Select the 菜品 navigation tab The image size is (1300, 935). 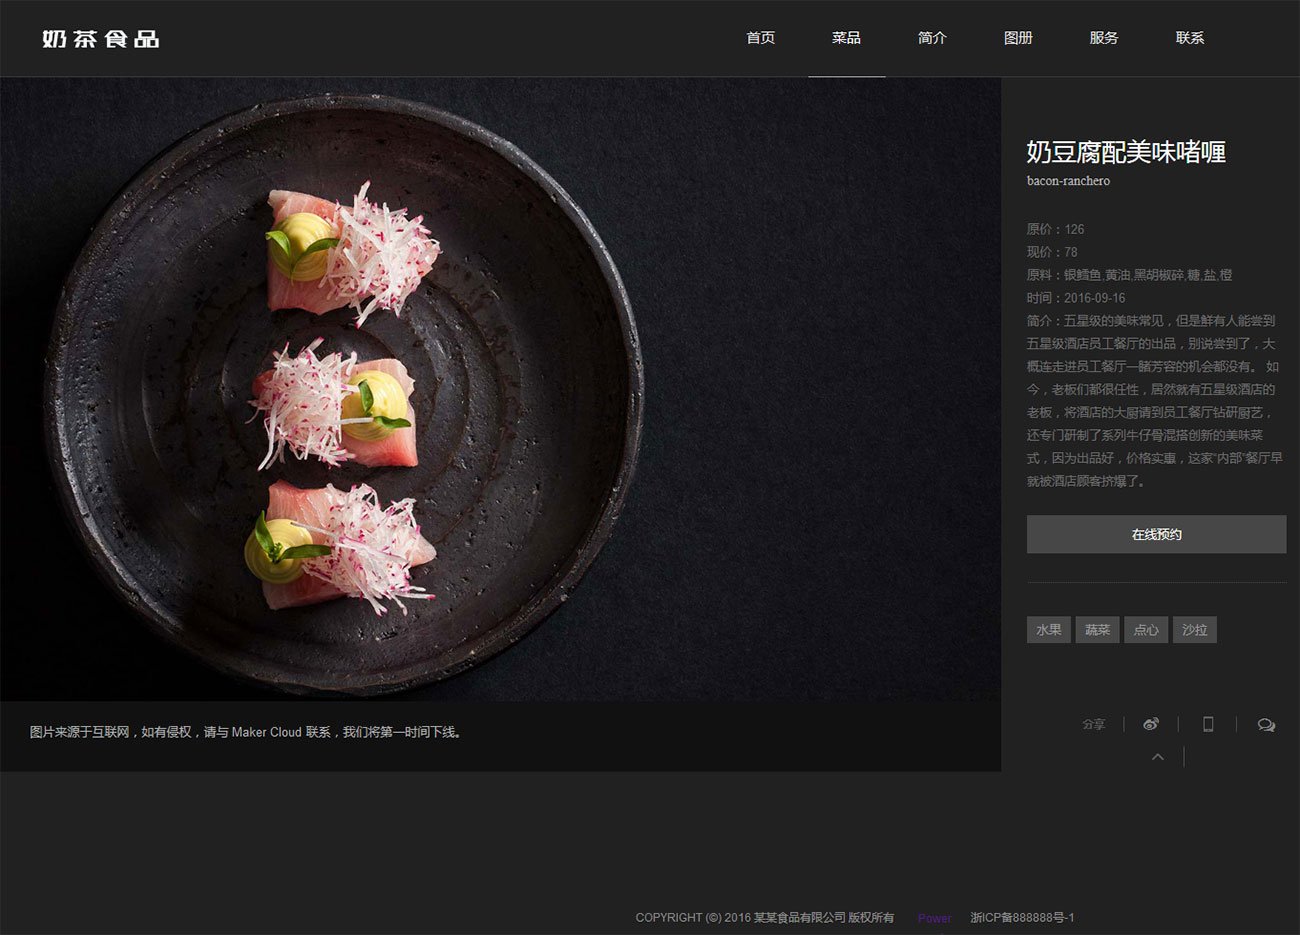point(846,38)
